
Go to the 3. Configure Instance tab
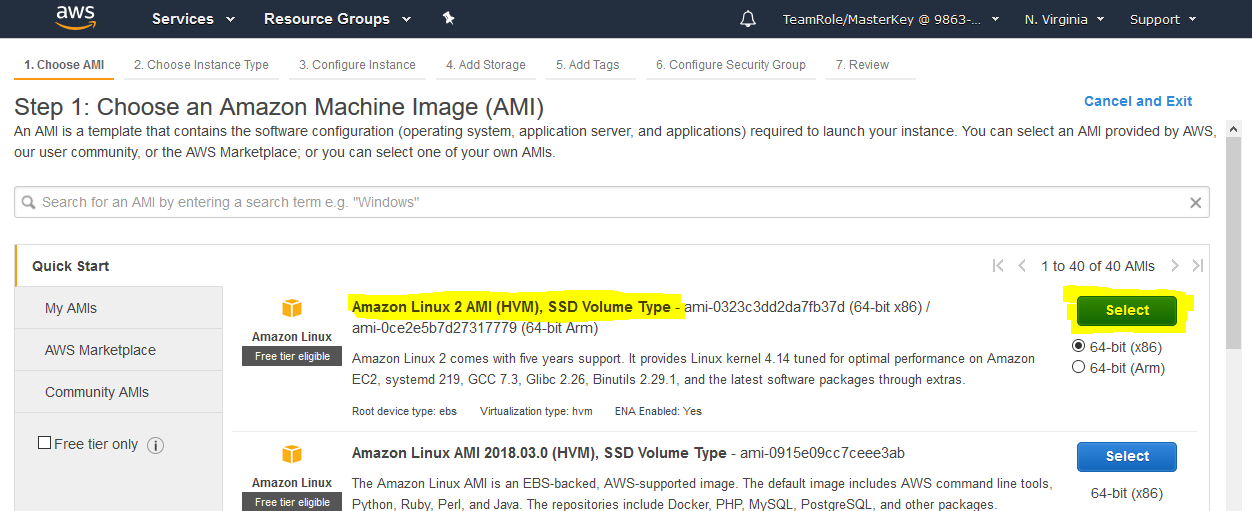click(x=357, y=65)
